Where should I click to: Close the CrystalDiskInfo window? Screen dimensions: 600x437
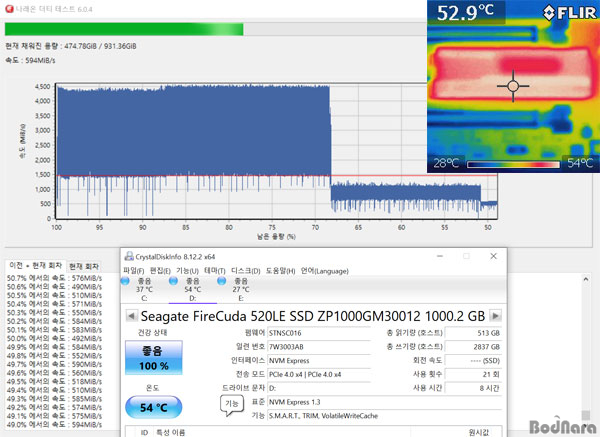494,256
